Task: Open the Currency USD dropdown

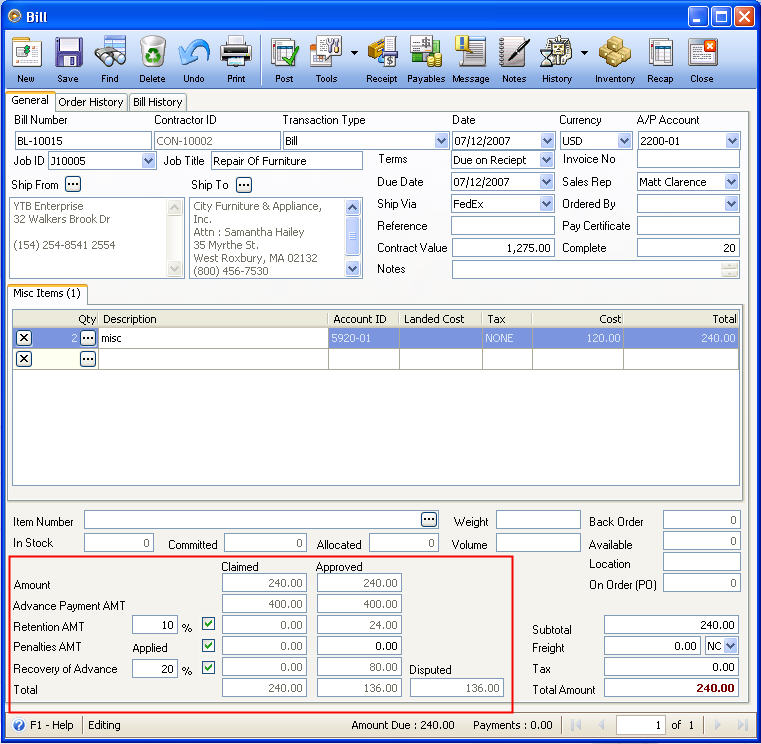Action: (624, 141)
